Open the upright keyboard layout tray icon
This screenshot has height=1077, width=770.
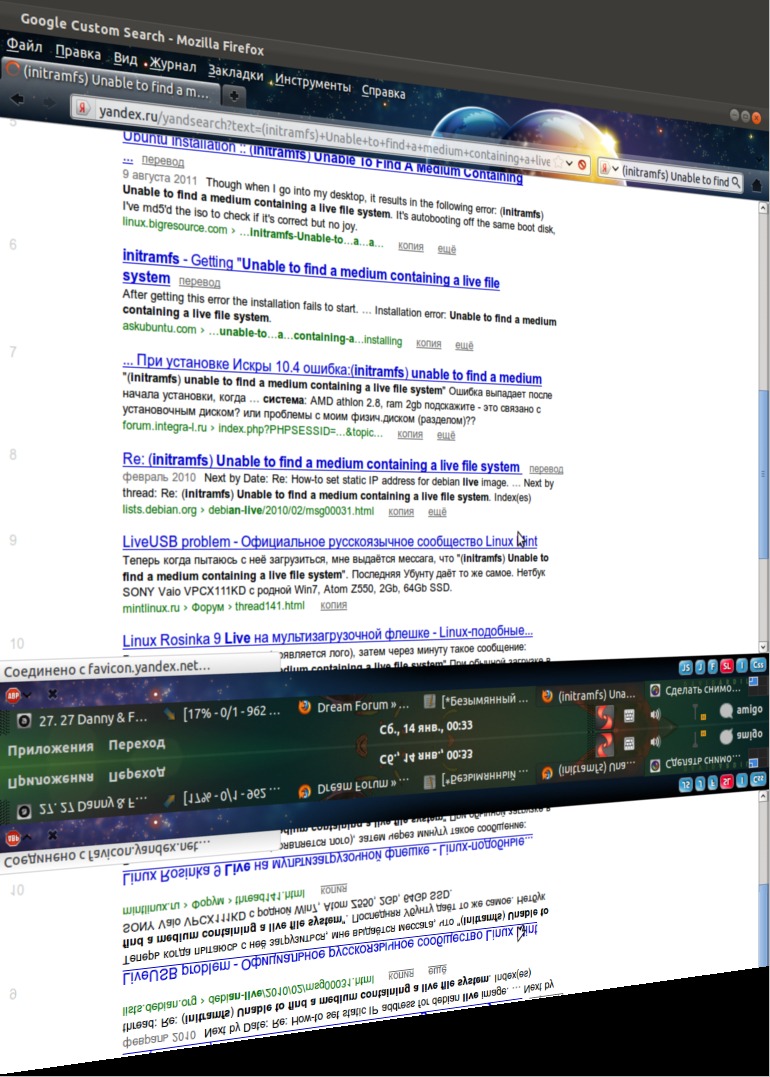click(x=629, y=715)
